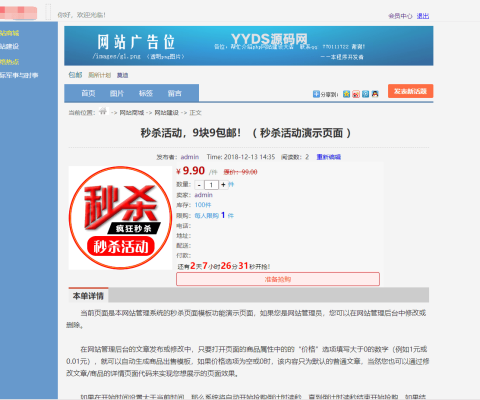Click the 准备抢购 purchase button
Image resolution: width=480 pixels, height=400 pixels.
click(278, 279)
